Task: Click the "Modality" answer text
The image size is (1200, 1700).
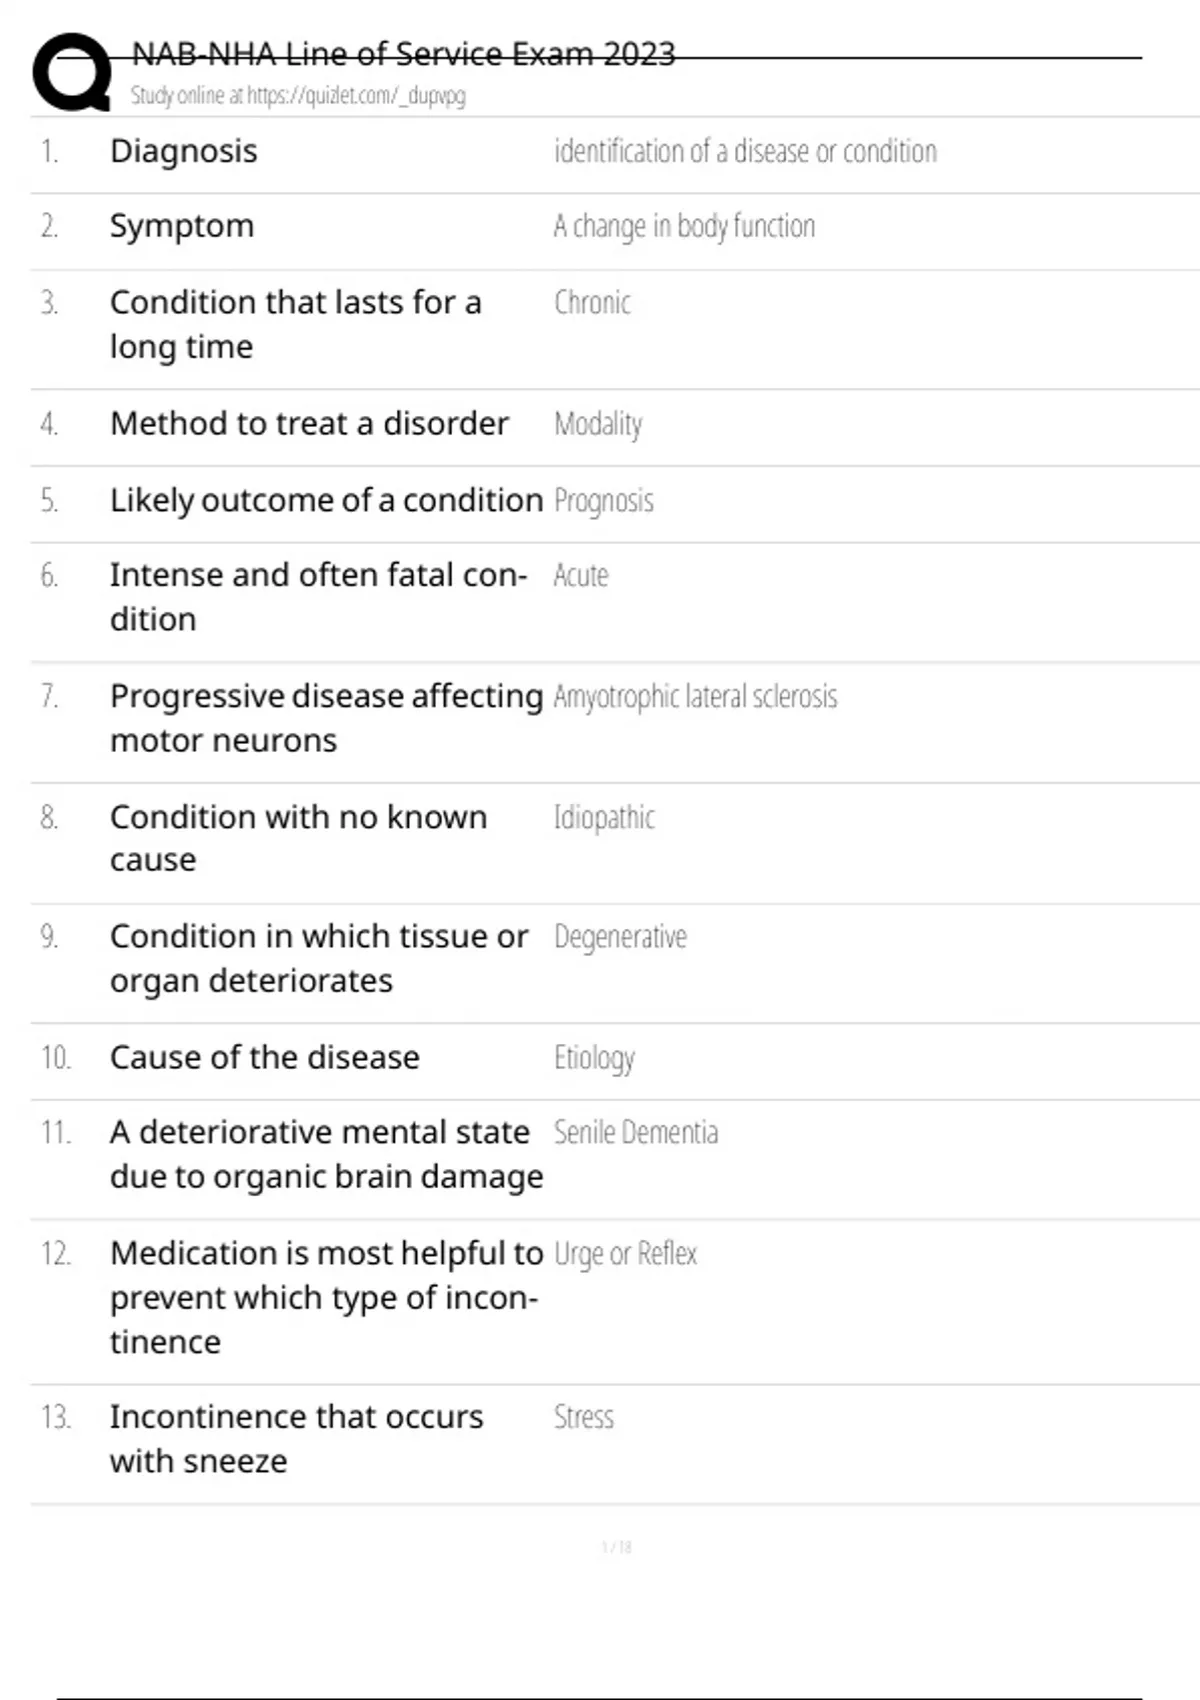Action: 598,424
